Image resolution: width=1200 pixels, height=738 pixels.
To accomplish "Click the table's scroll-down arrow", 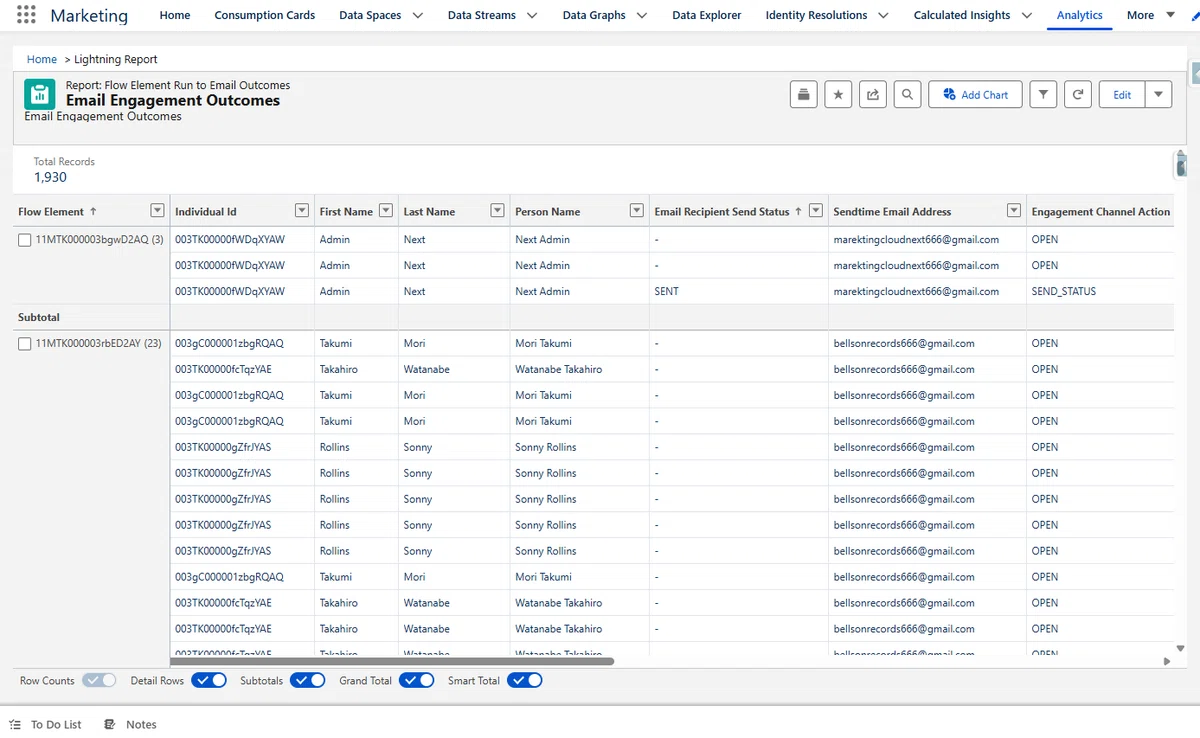I will [1180, 649].
